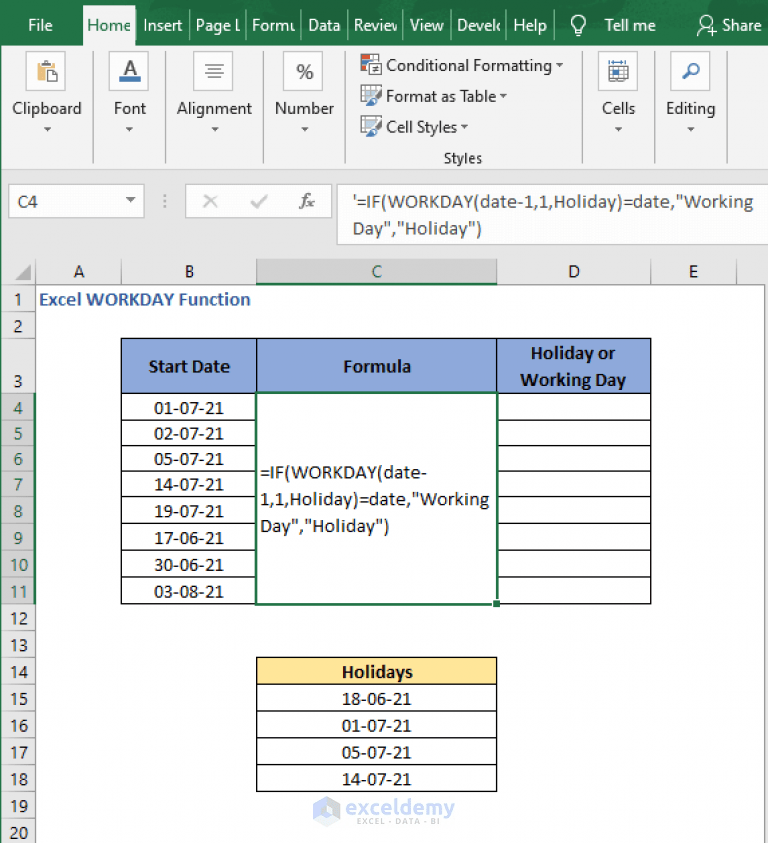This screenshot has width=768, height=843.
Task: Click the Share button label
Action: [x=741, y=25]
